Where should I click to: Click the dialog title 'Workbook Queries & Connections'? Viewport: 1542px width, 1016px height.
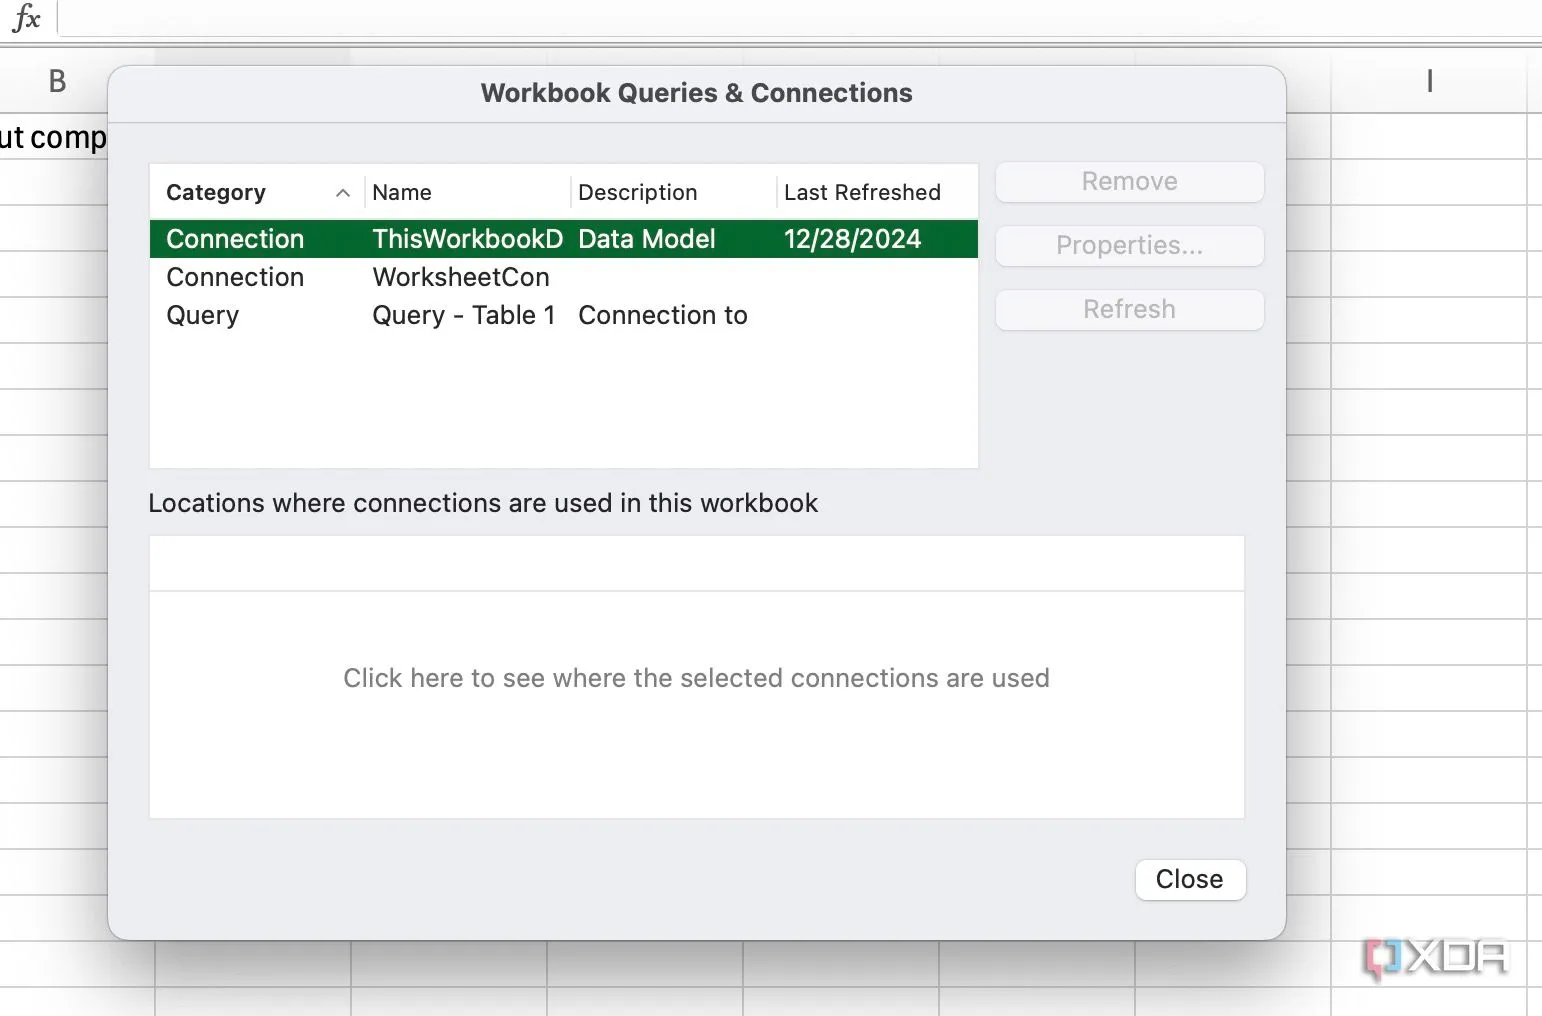tap(696, 93)
